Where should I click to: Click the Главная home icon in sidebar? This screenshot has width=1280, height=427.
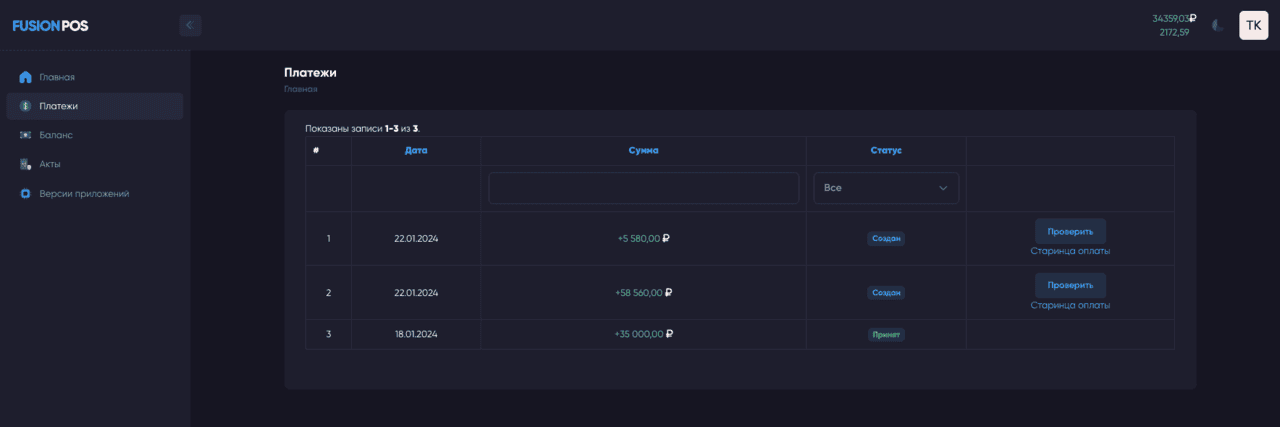tap(26, 77)
